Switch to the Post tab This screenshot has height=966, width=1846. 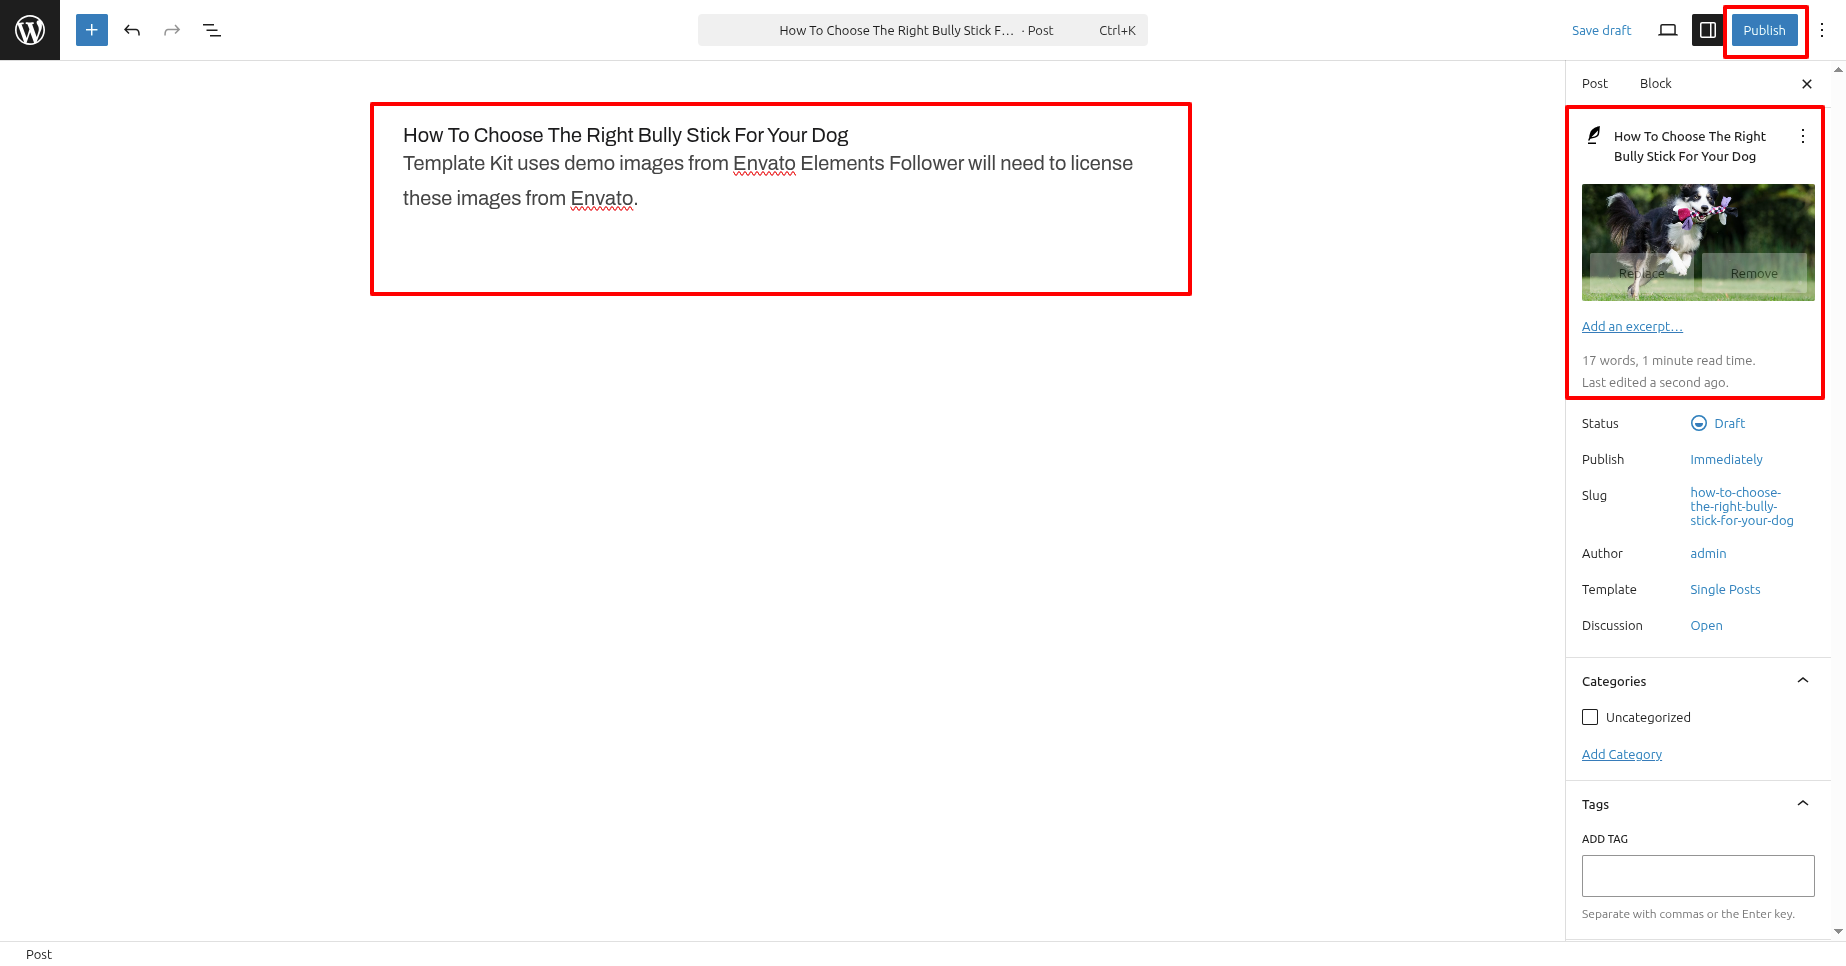coord(1594,84)
